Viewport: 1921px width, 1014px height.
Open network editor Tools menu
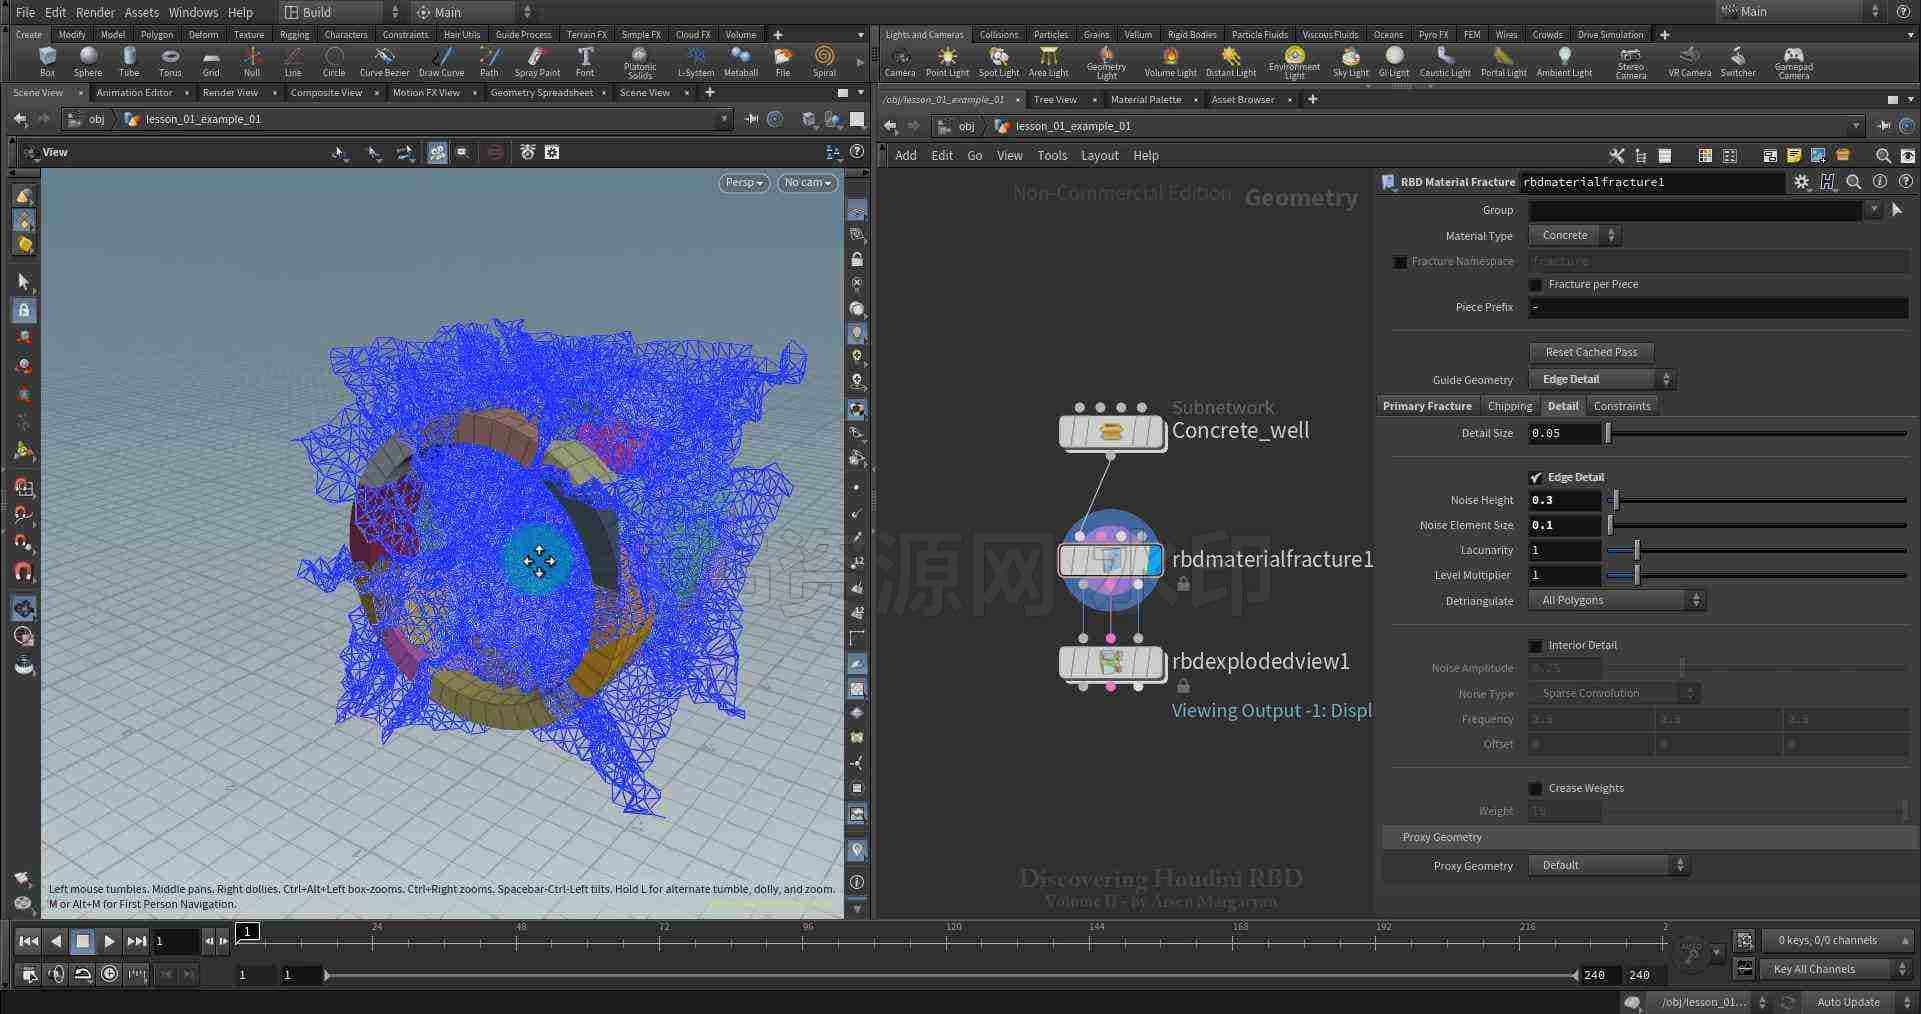(x=1052, y=156)
